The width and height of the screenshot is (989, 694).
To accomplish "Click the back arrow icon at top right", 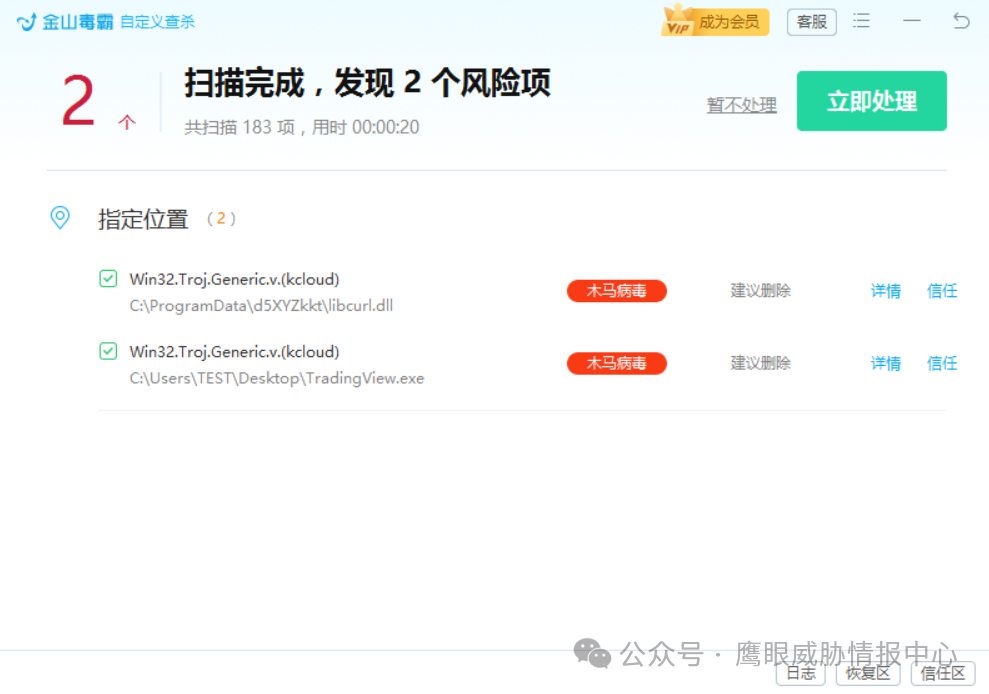I will pyautogui.click(x=961, y=21).
